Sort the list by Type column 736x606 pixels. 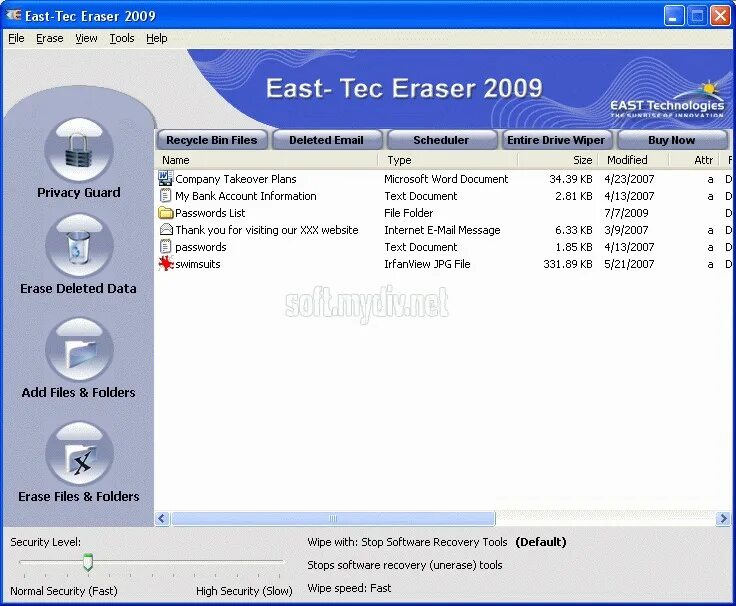pos(448,160)
